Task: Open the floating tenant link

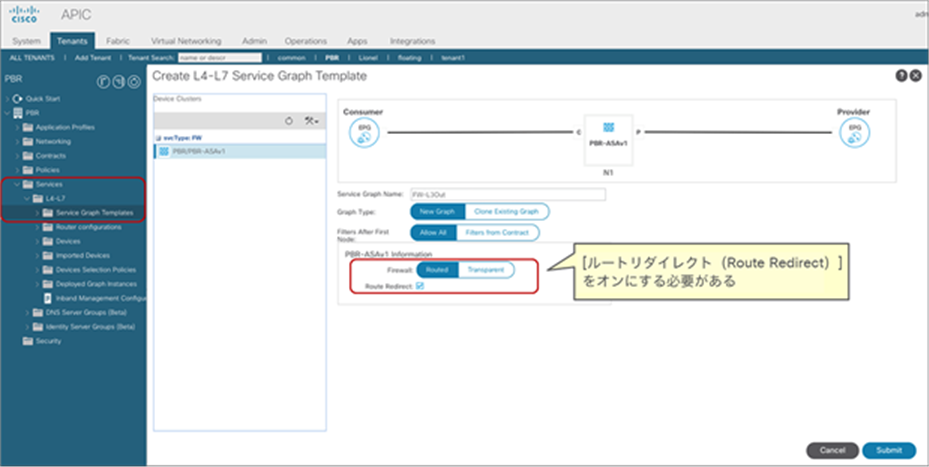Action: [409, 57]
